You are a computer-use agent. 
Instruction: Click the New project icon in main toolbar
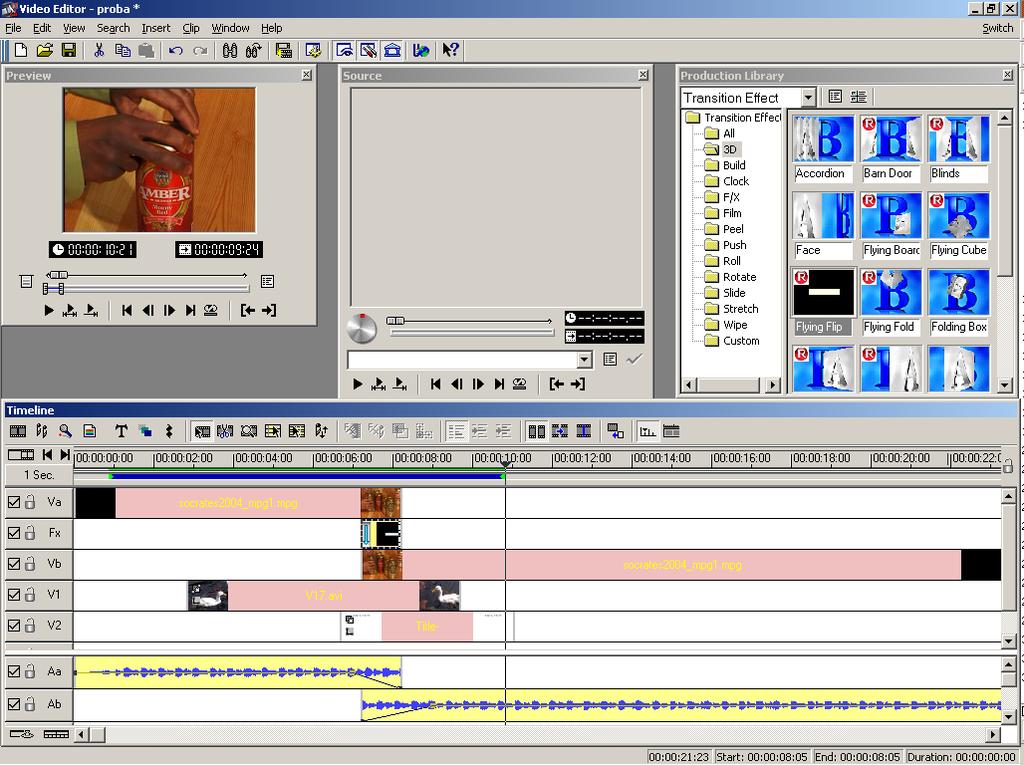[x=21, y=50]
